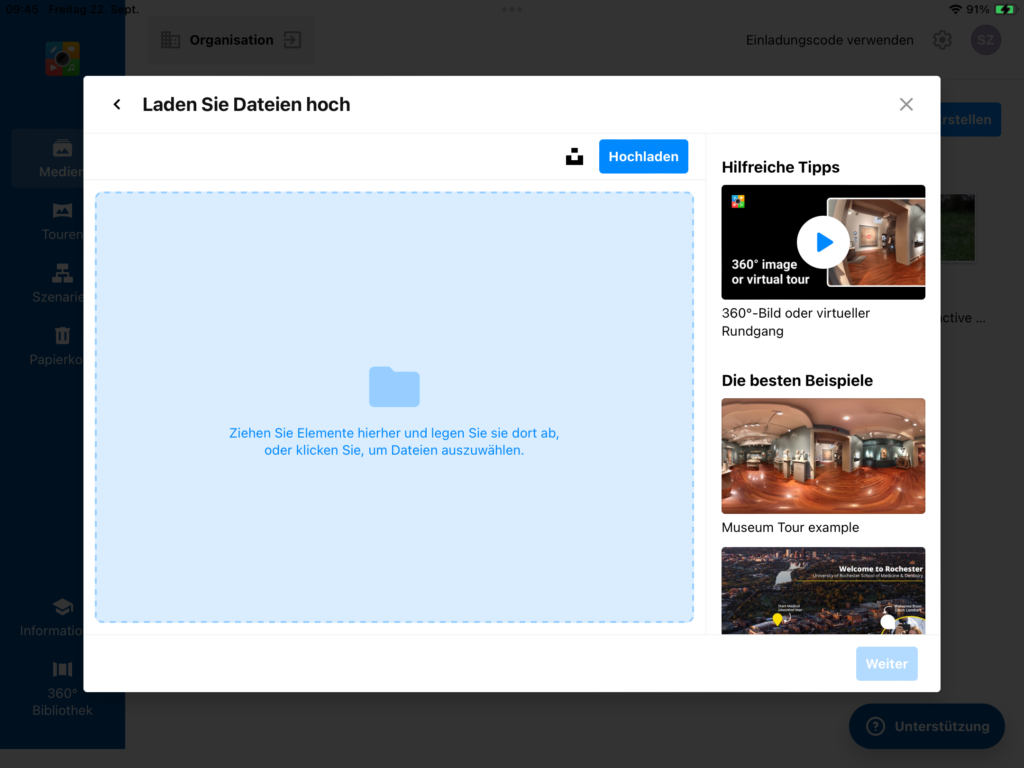Click the folder icon in the drop zone
The image size is (1024, 768).
[x=394, y=387]
